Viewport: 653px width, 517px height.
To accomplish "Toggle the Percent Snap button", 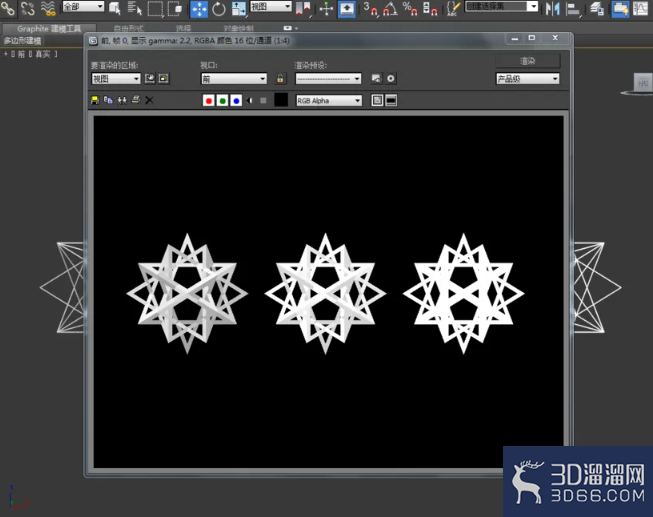I will [x=410, y=8].
